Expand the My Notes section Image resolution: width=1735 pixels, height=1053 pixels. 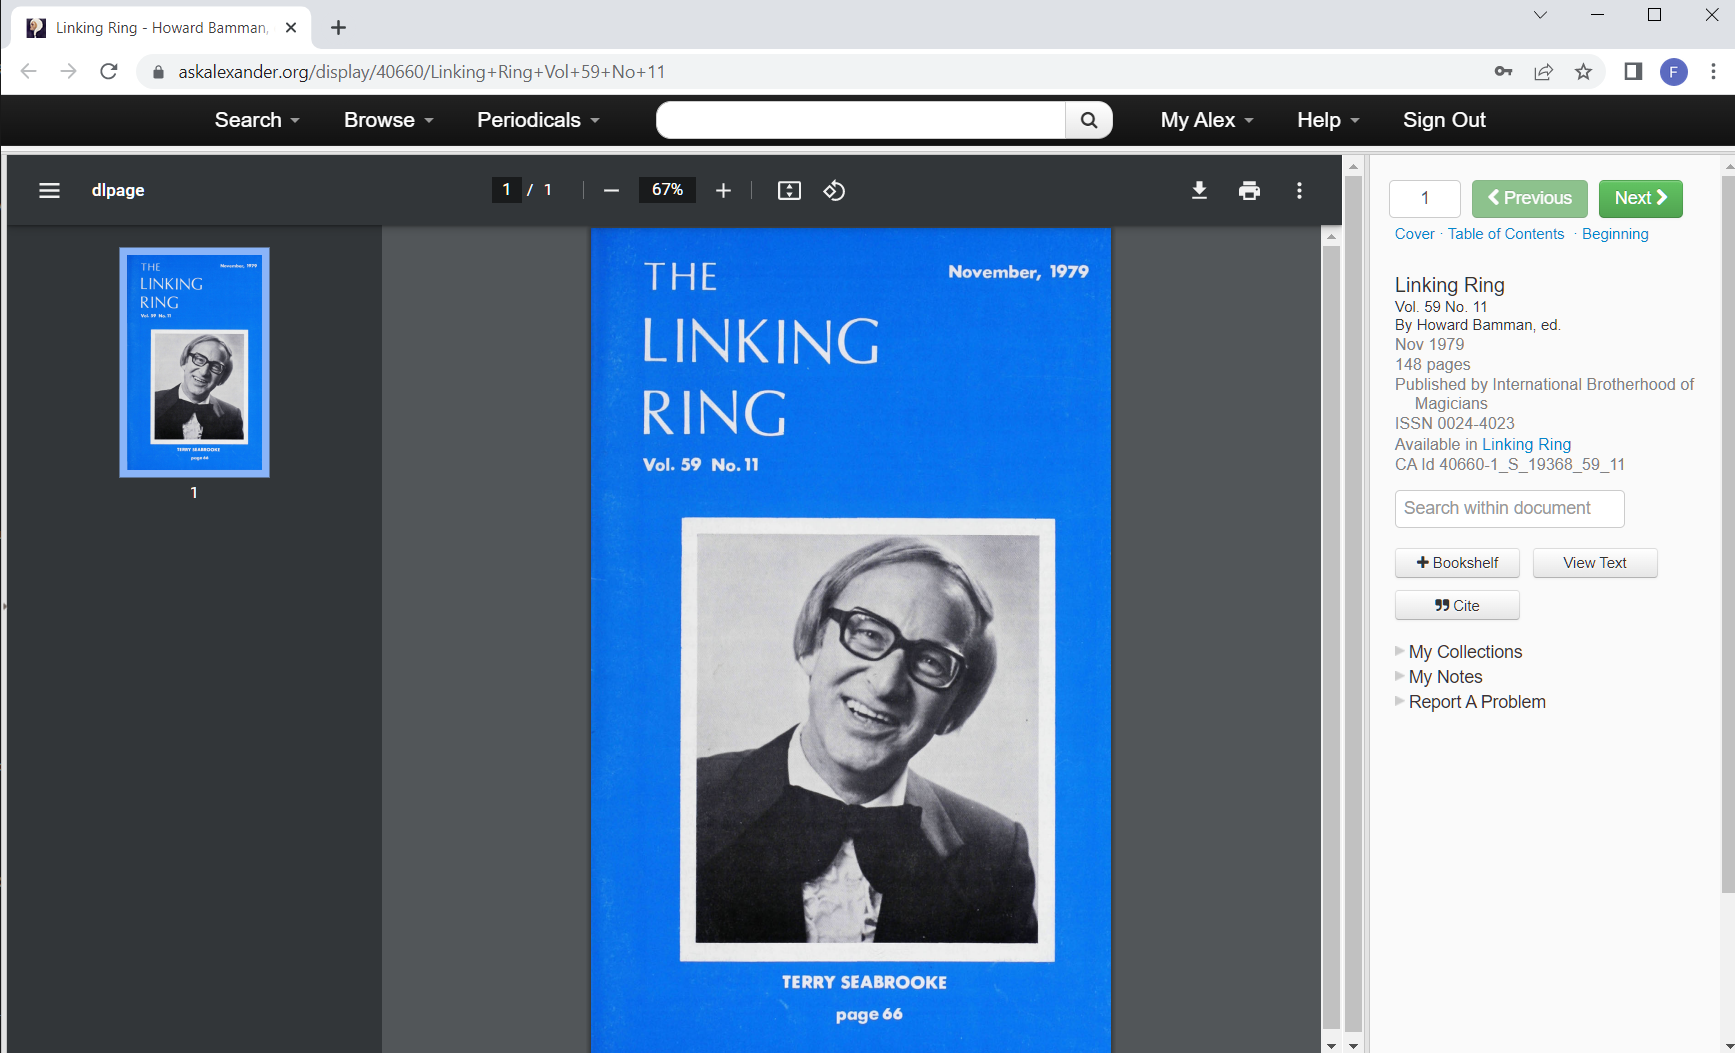coord(1444,677)
